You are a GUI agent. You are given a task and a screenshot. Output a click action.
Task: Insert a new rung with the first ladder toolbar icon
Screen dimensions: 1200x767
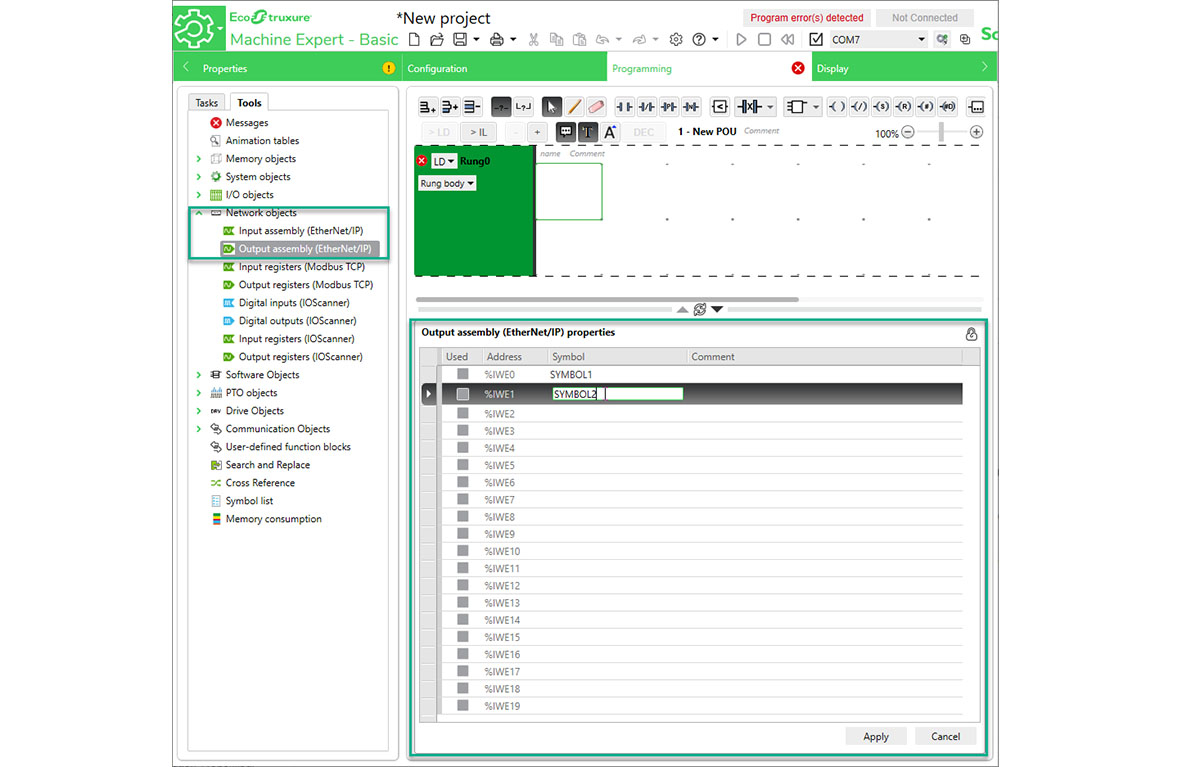pos(427,106)
